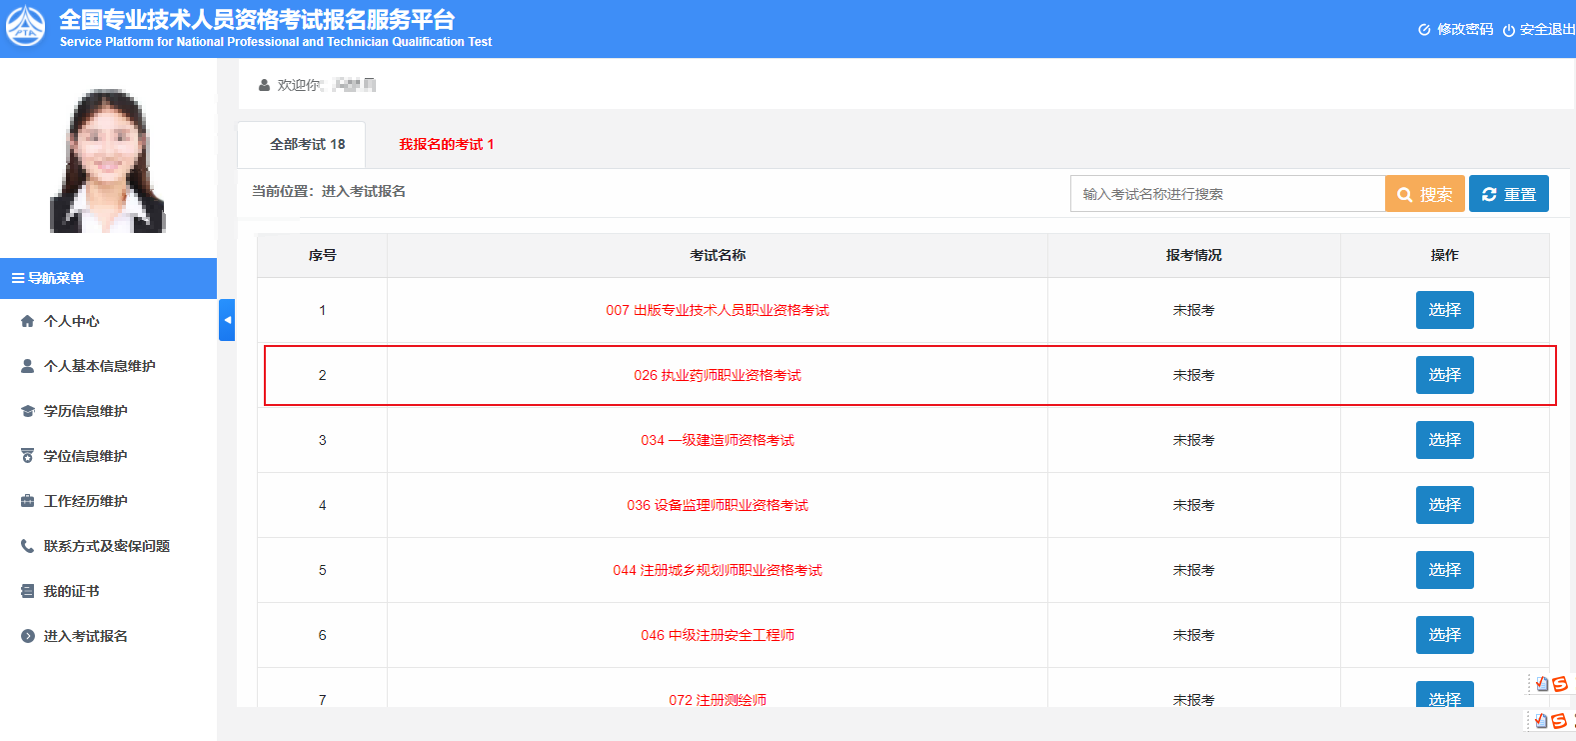Click the user profile photo thumbnail
Image resolution: width=1576 pixels, height=741 pixels.
108,160
